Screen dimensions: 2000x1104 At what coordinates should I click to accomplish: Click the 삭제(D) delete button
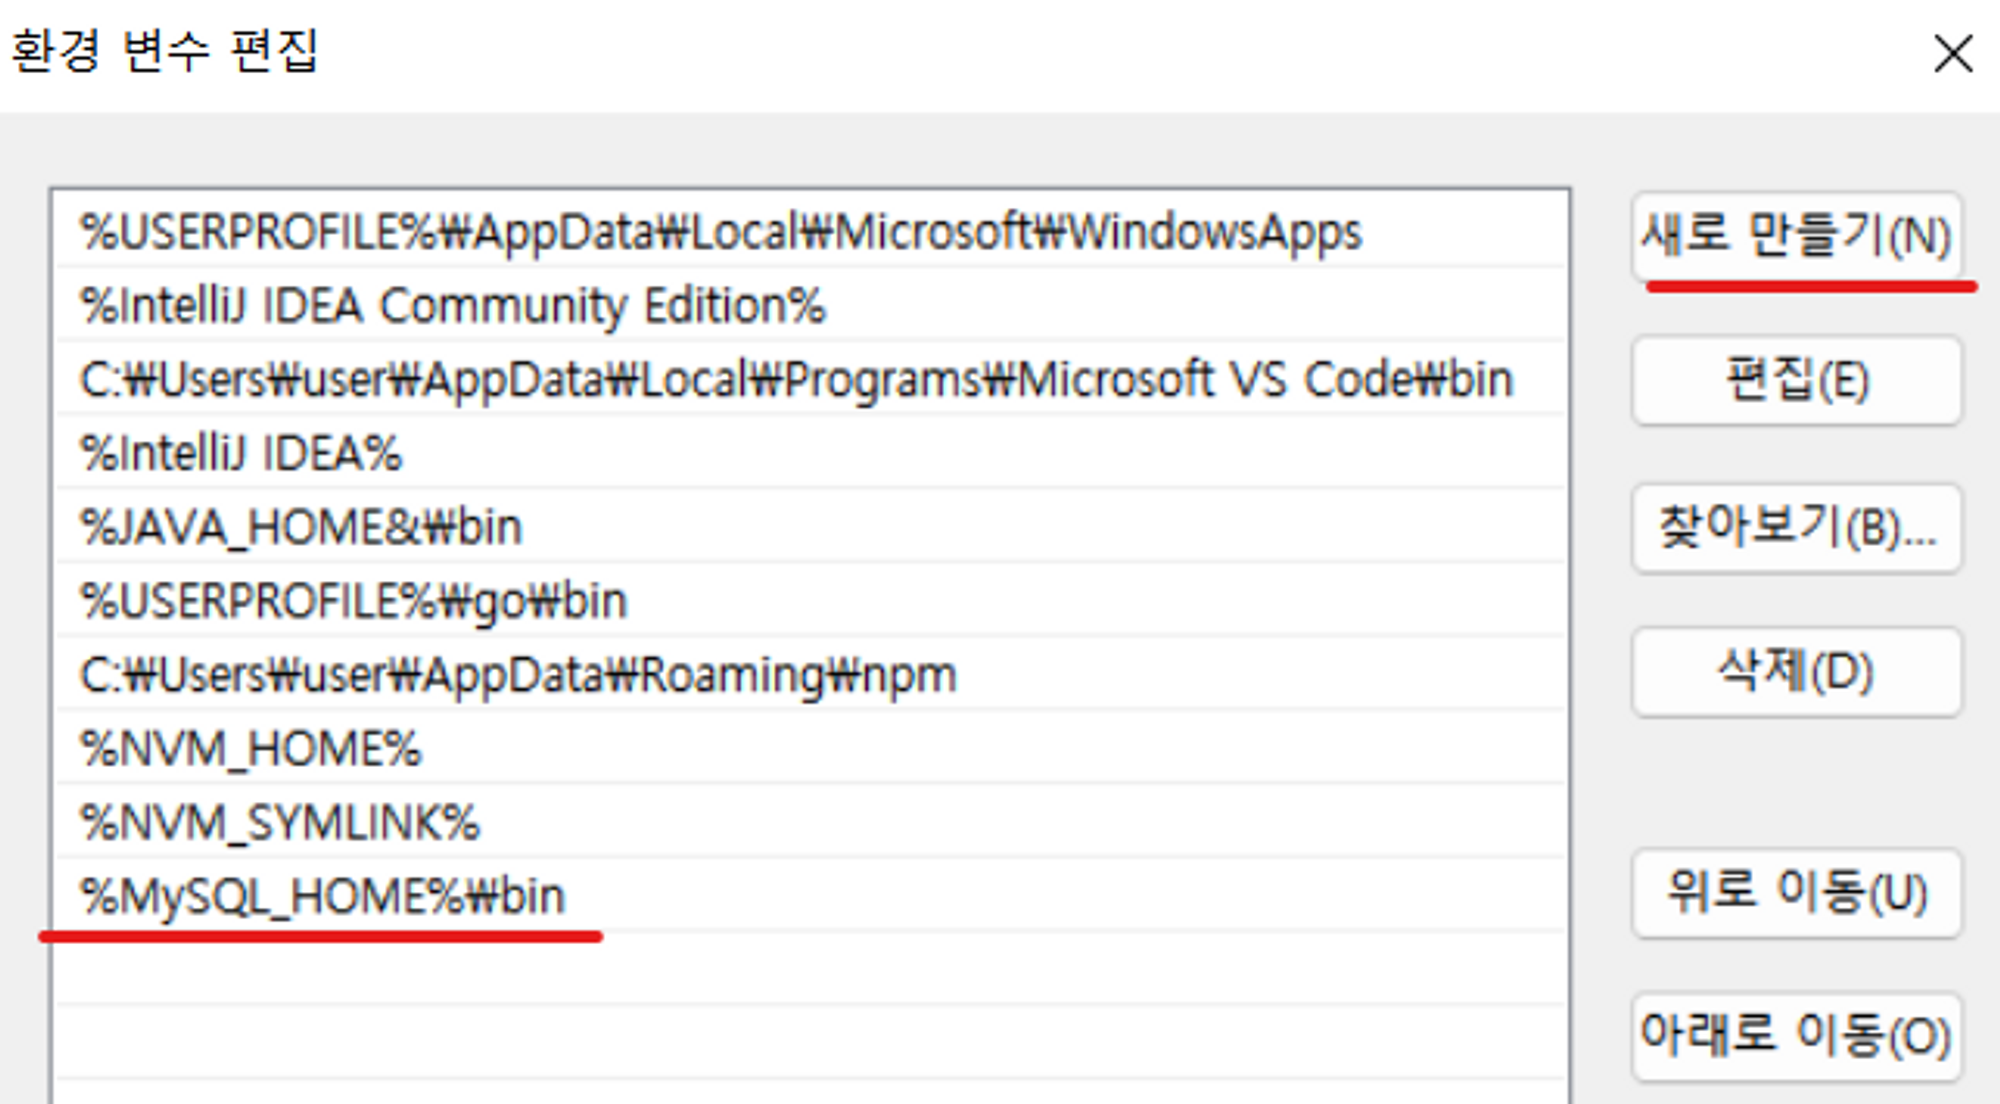click(1796, 671)
